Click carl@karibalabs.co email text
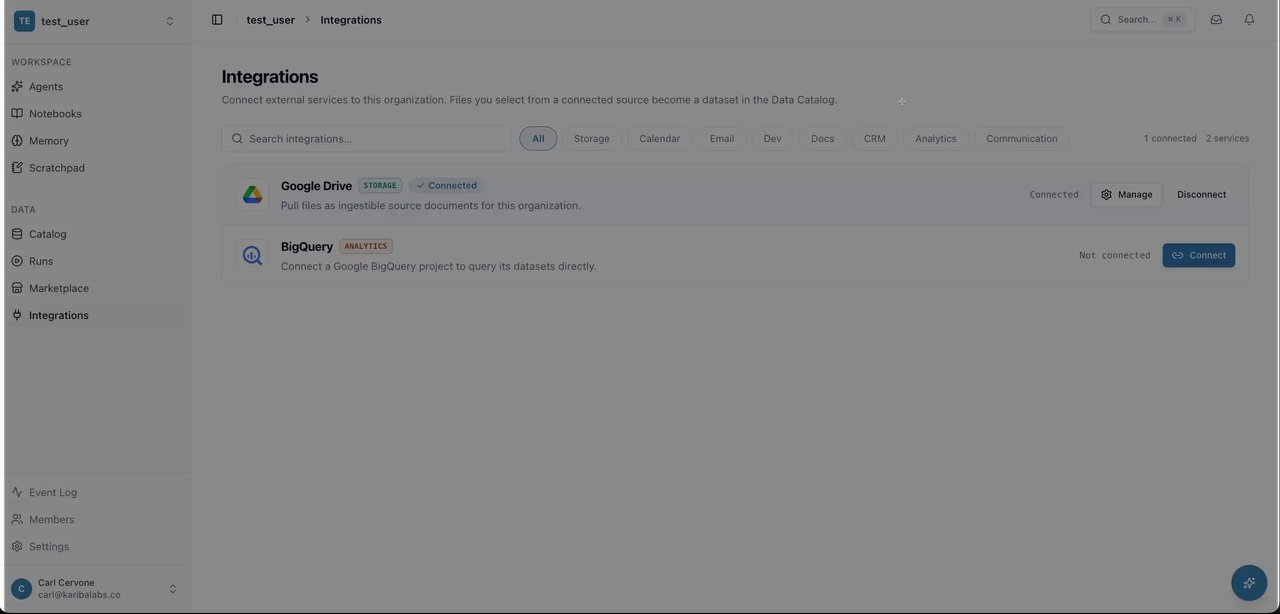The height and width of the screenshot is (614, 1280). (x=79, y=595)
